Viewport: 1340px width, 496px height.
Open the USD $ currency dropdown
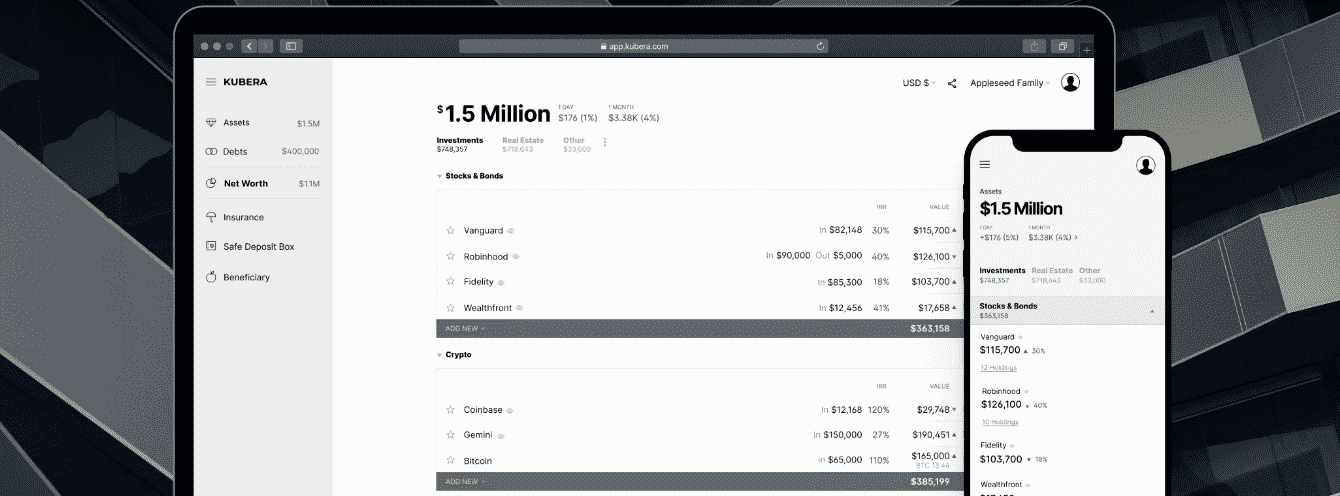point(919,83)
